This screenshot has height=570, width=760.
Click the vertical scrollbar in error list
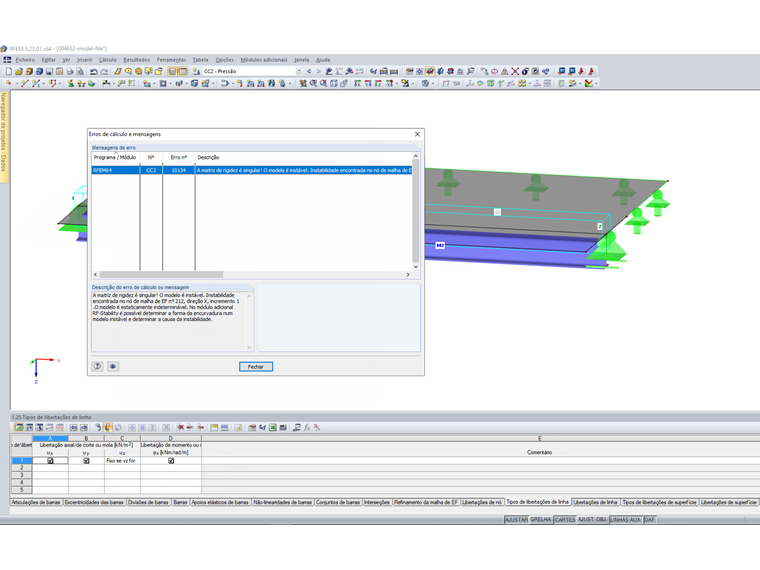pos(415,211)
